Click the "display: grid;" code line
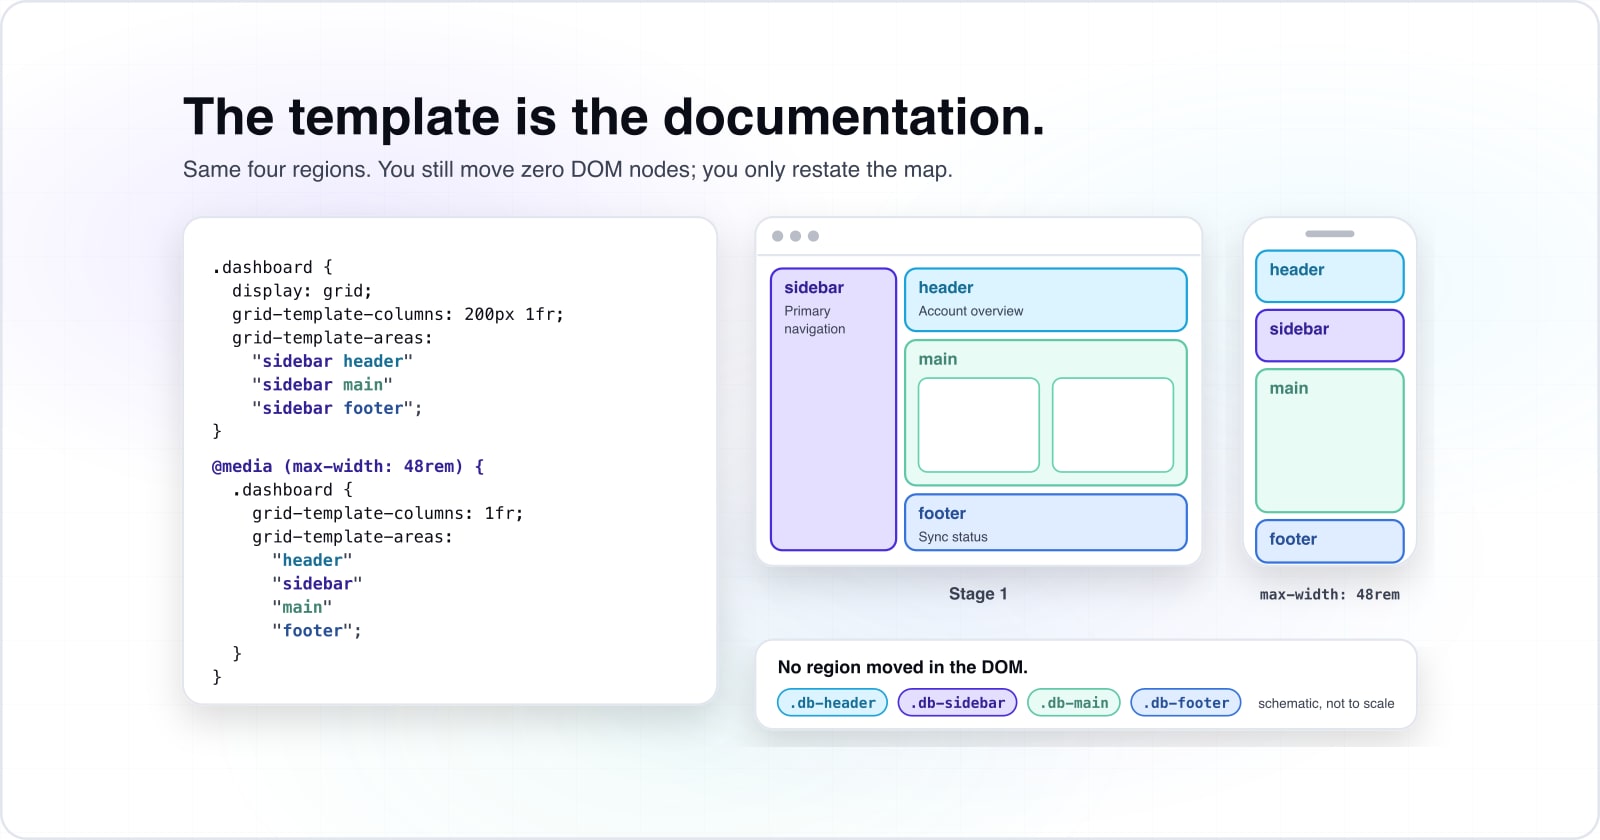The height and width of the screenshot is (840, 1600). (x=302, y=291)
